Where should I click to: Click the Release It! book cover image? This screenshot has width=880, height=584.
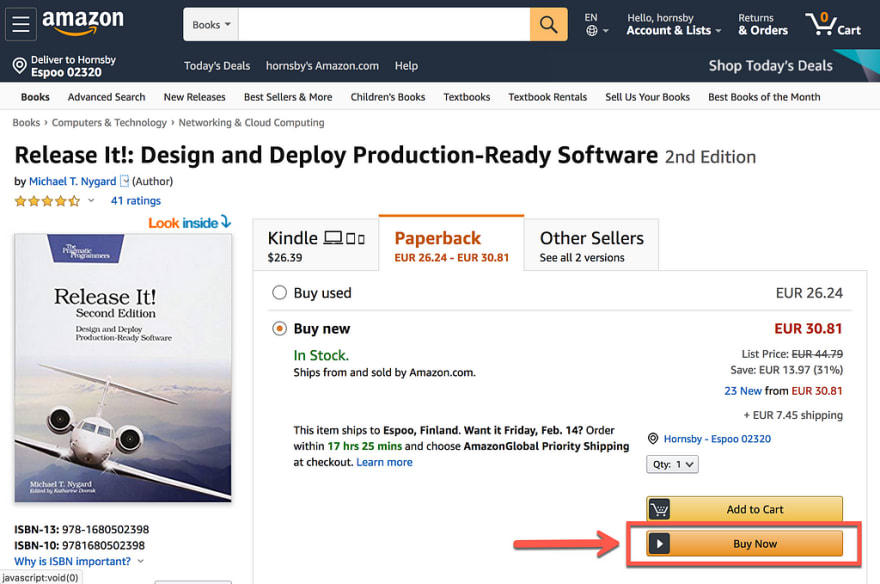pyautogui.click(x=123, y=367)
